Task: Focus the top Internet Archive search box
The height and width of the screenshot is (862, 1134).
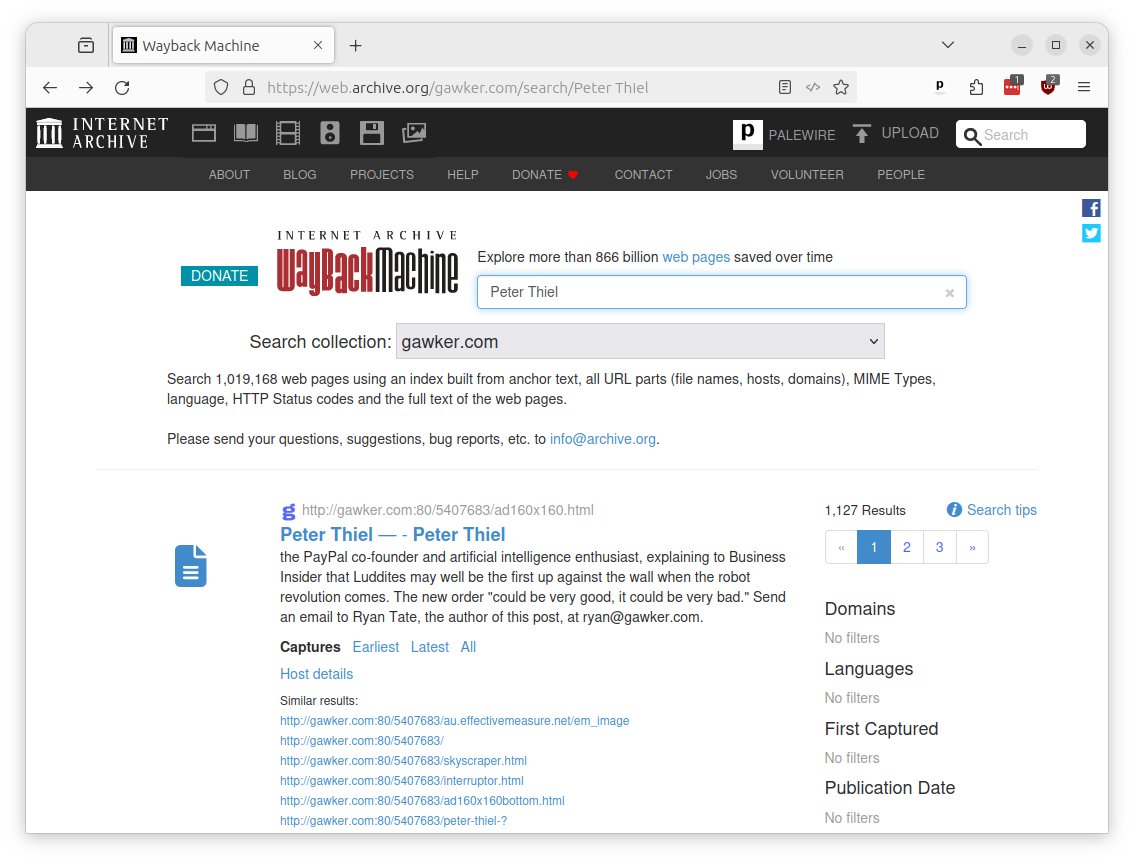Action: pyautogui.click(x=1020, y=135)
